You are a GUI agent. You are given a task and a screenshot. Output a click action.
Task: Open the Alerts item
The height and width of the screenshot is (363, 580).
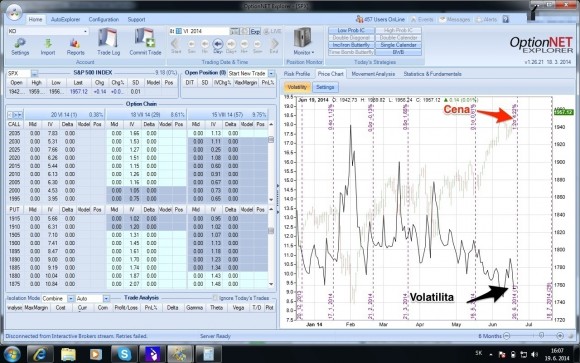(486, 19)
